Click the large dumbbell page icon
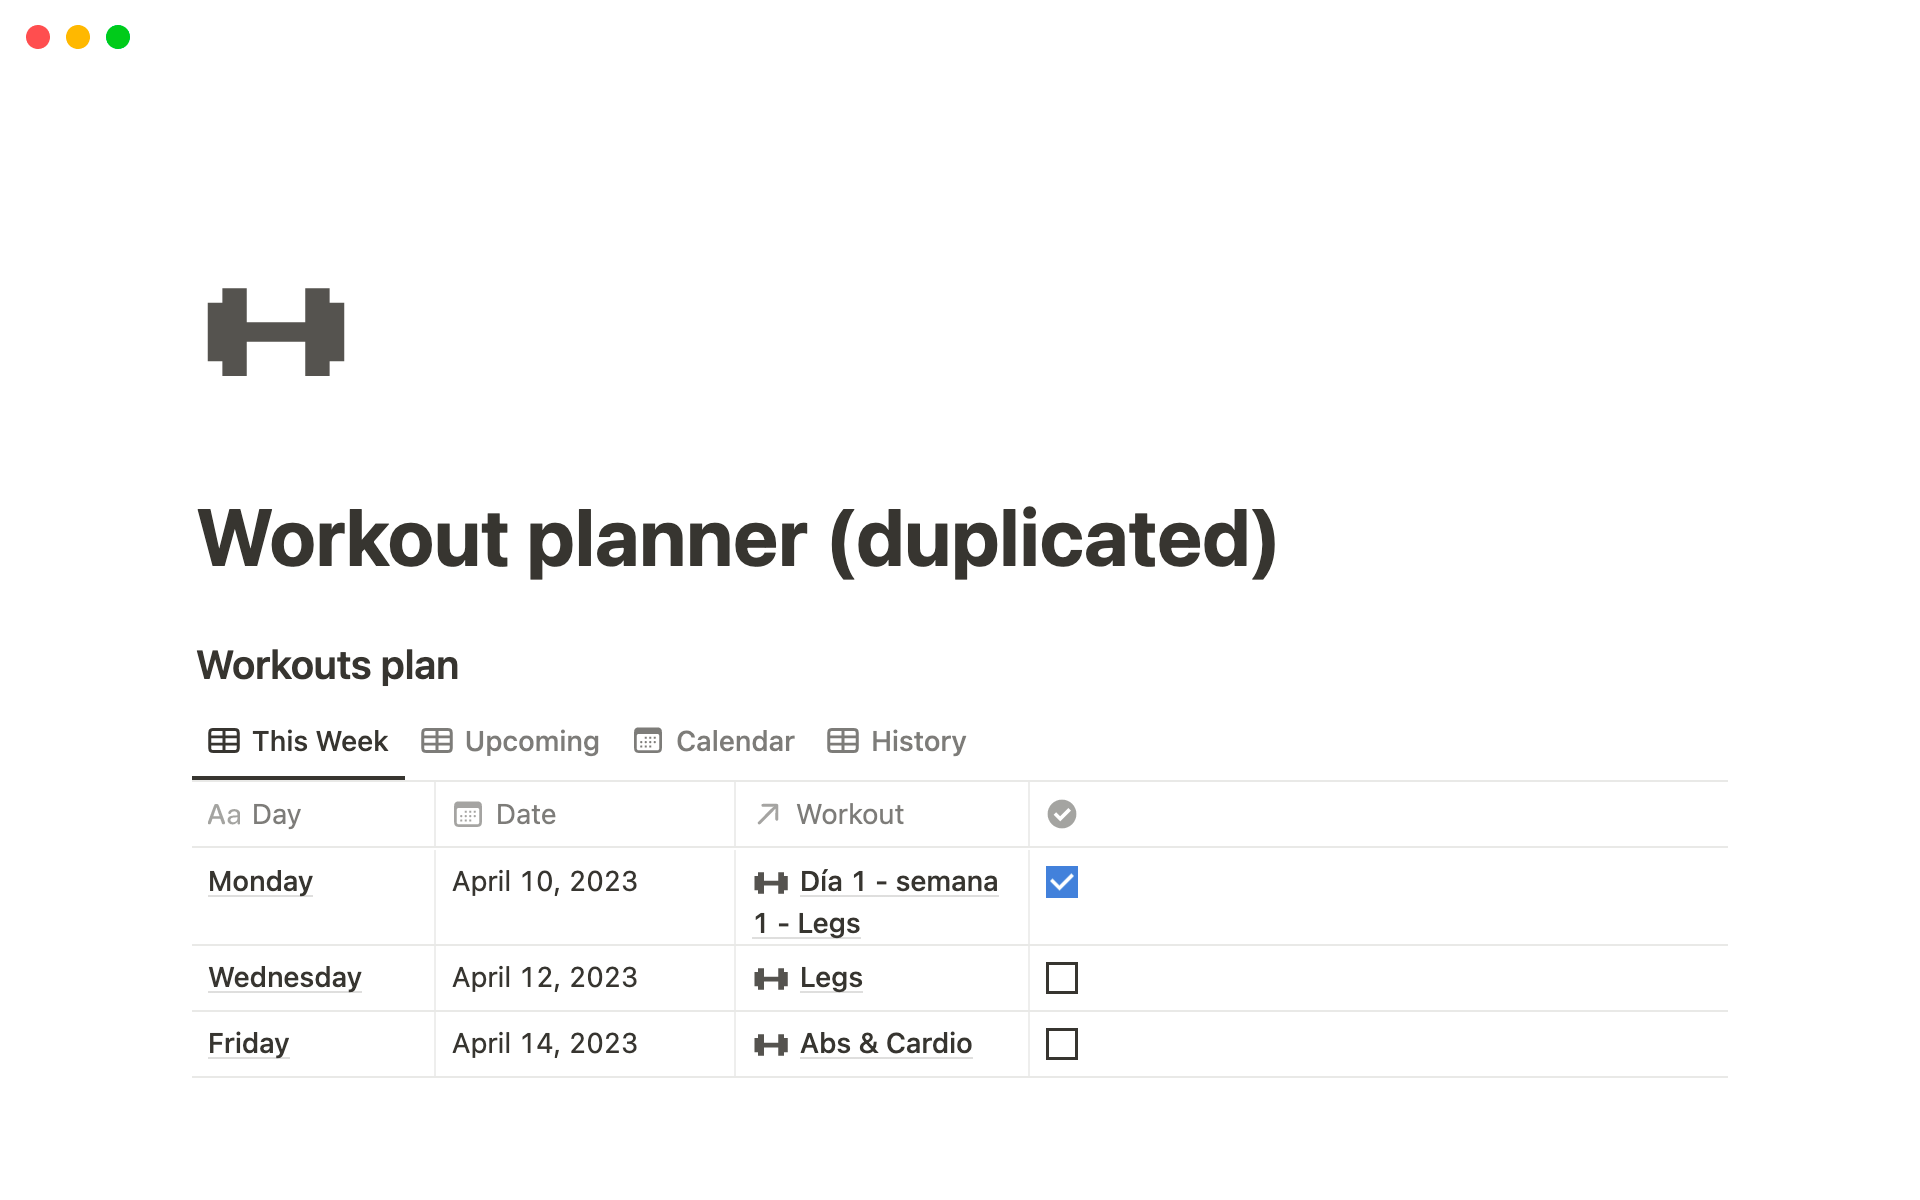This screenshot has height=1200, width=1920. (276, 332)
